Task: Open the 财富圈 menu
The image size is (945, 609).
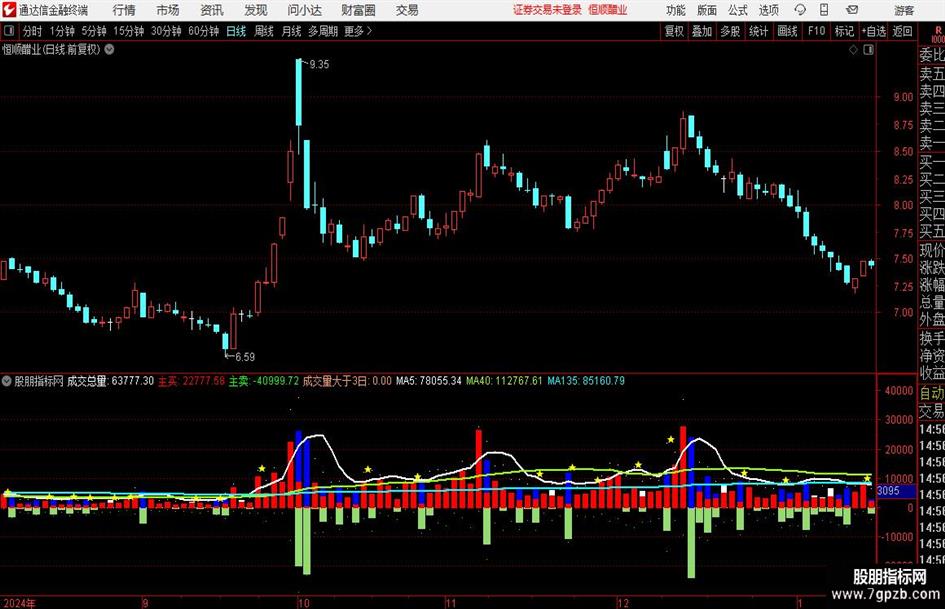Action: 358,10
